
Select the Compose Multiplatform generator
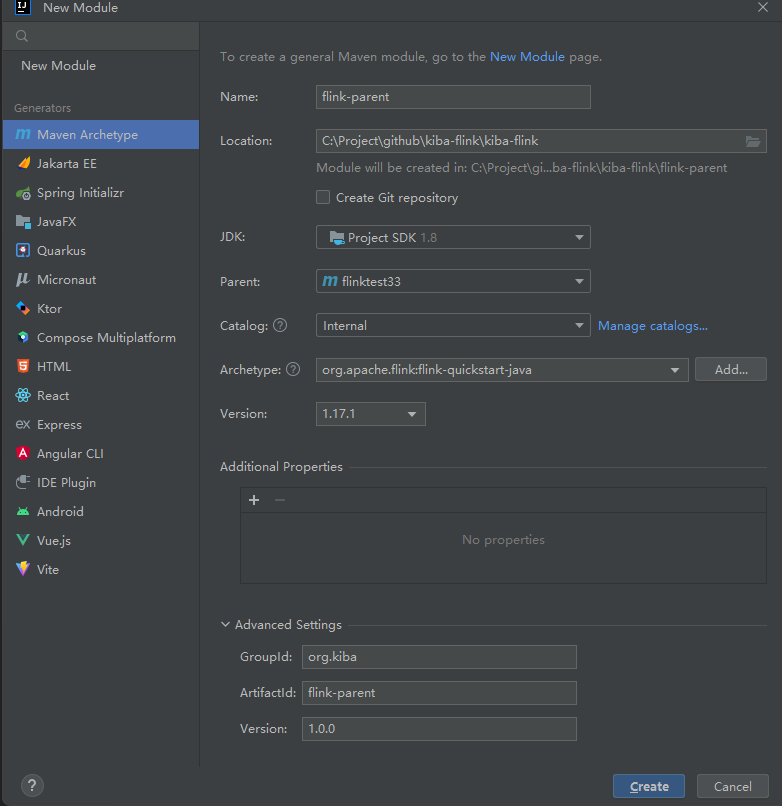[101, 338]
